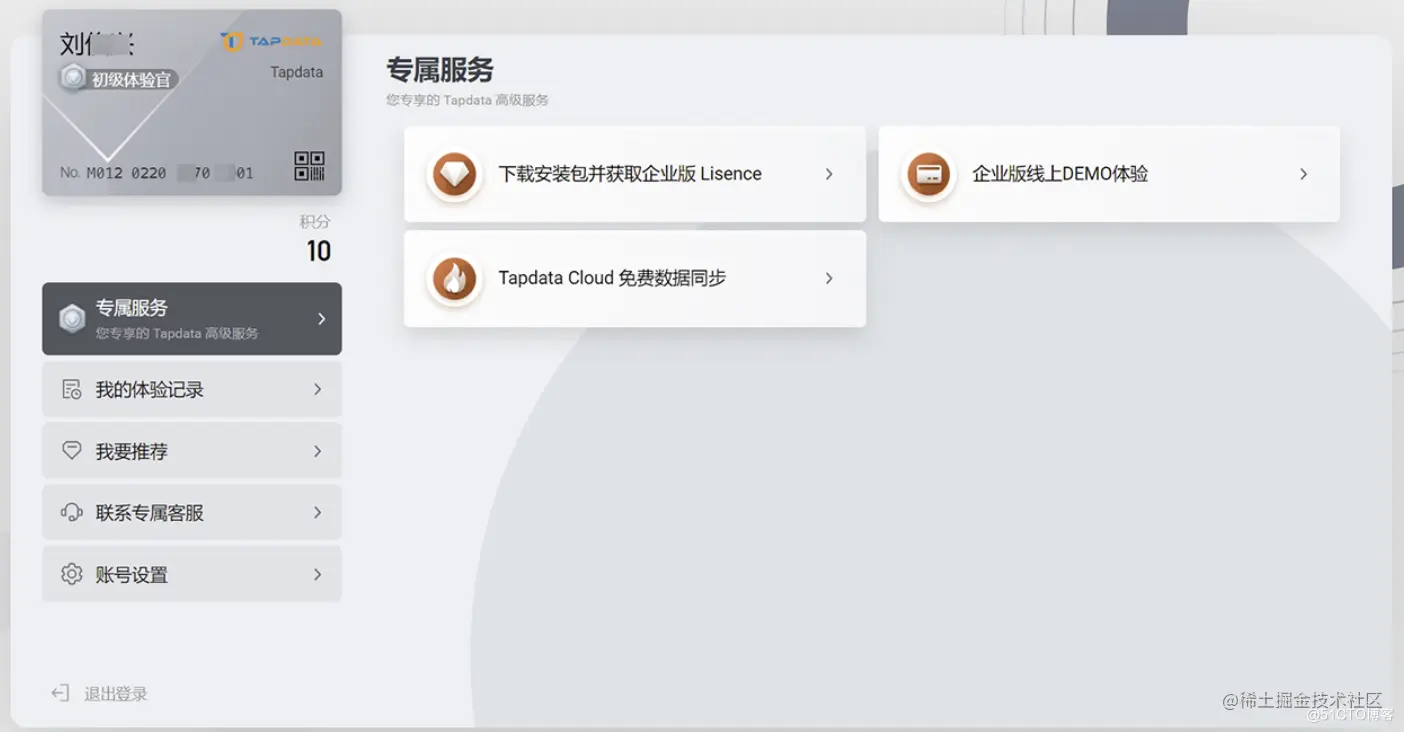Click the gear icon beside 账号设置
Image resolution: width=1404 pixels, height=732 pixels.
72,574
